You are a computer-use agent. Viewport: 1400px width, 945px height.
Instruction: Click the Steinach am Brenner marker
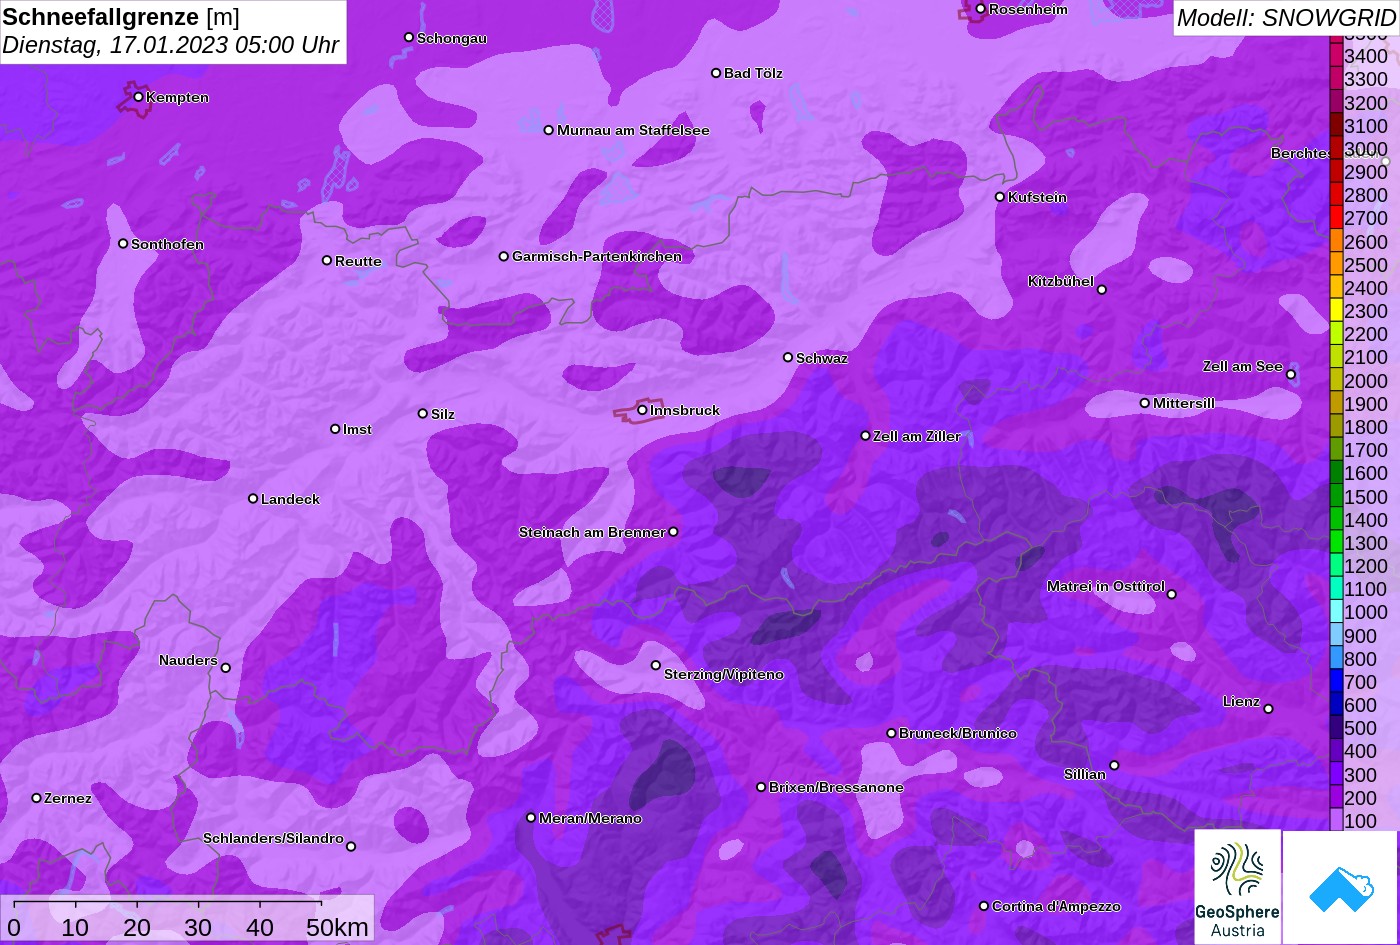point(673,532)
